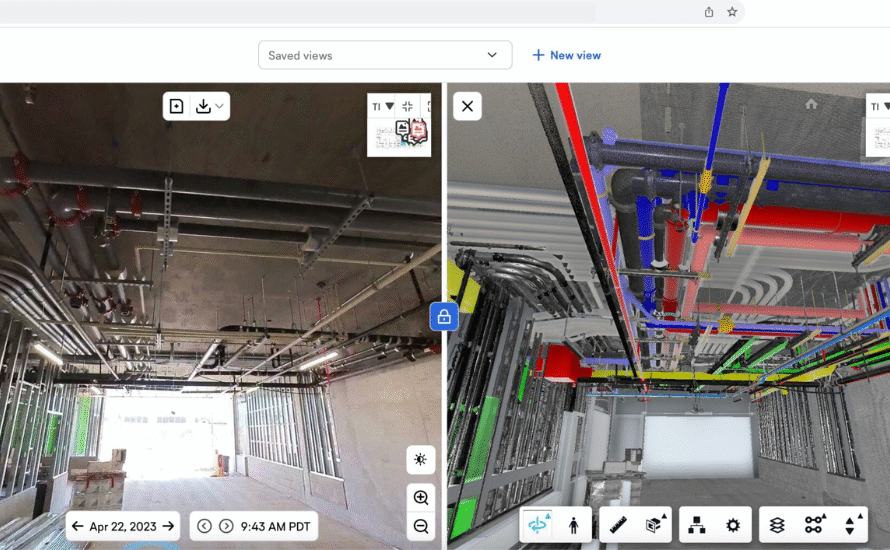The height and width of the screenshot is (550, 890).
Task: Toggle the split-view sync lock
Action: click(x=444, y=317)
